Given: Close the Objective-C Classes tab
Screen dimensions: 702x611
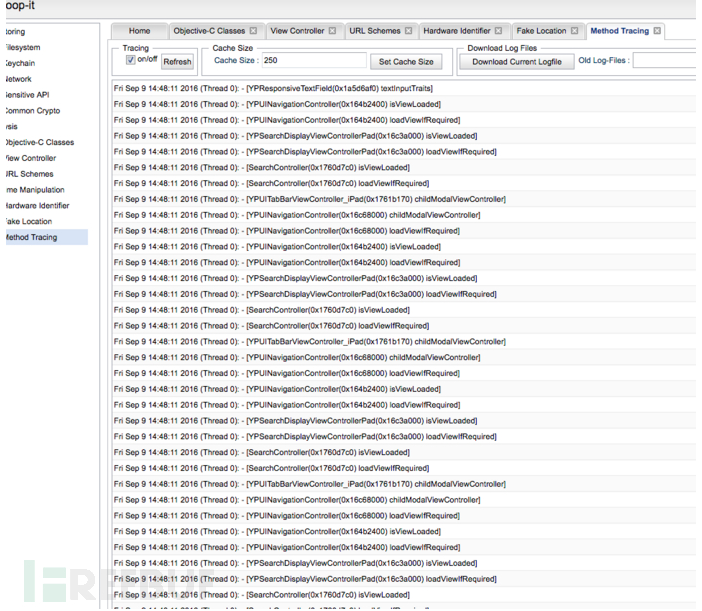Looking at the screenshot, I should coord(253,31).
